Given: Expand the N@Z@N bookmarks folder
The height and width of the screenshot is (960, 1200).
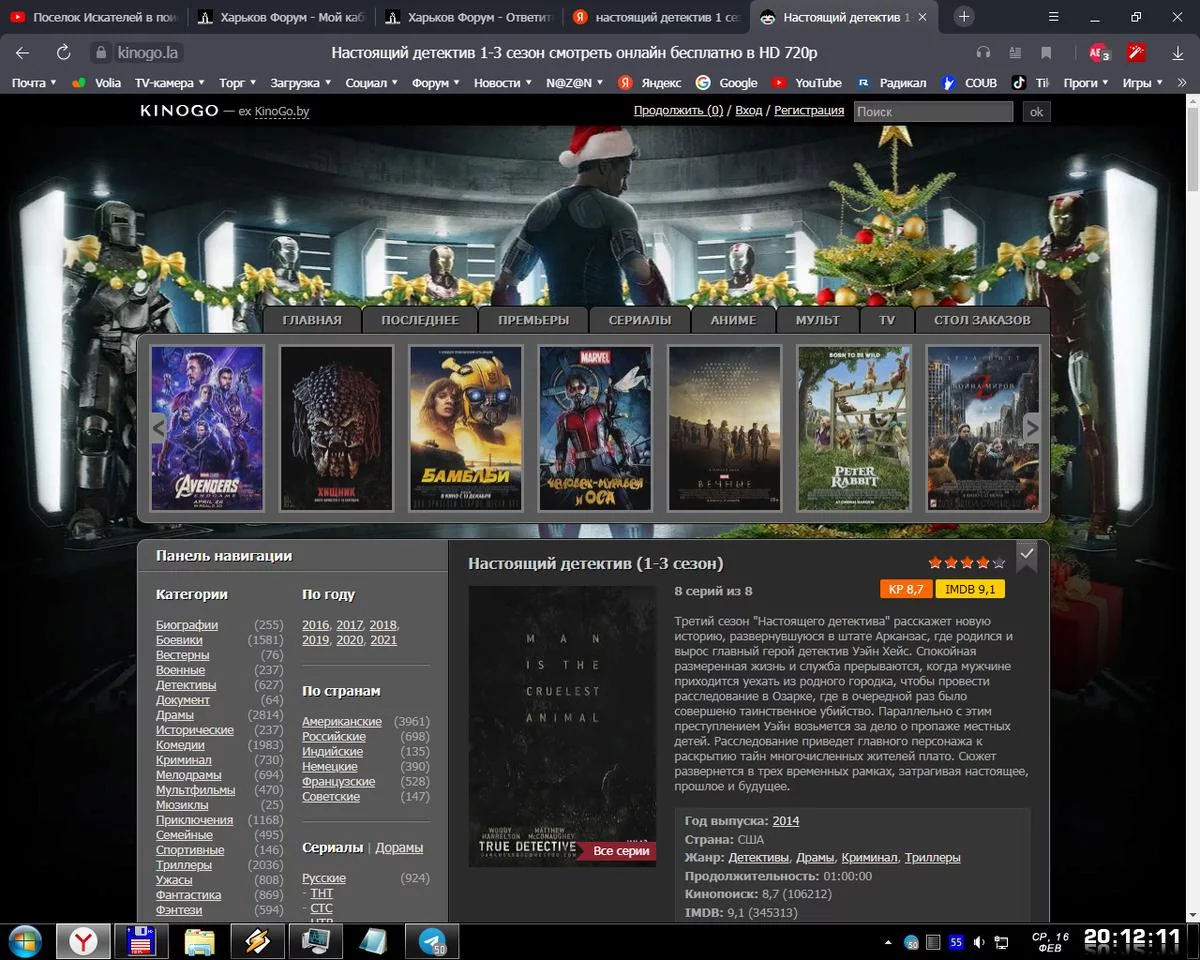Looking at the screenshot, I should pos(573,83).
